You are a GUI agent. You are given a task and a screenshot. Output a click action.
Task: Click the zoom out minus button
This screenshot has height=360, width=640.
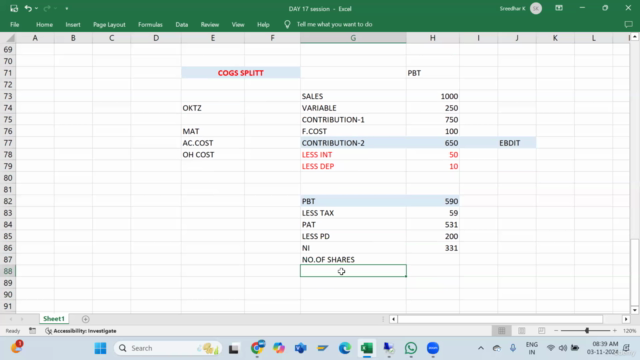[x=556, y=331]
